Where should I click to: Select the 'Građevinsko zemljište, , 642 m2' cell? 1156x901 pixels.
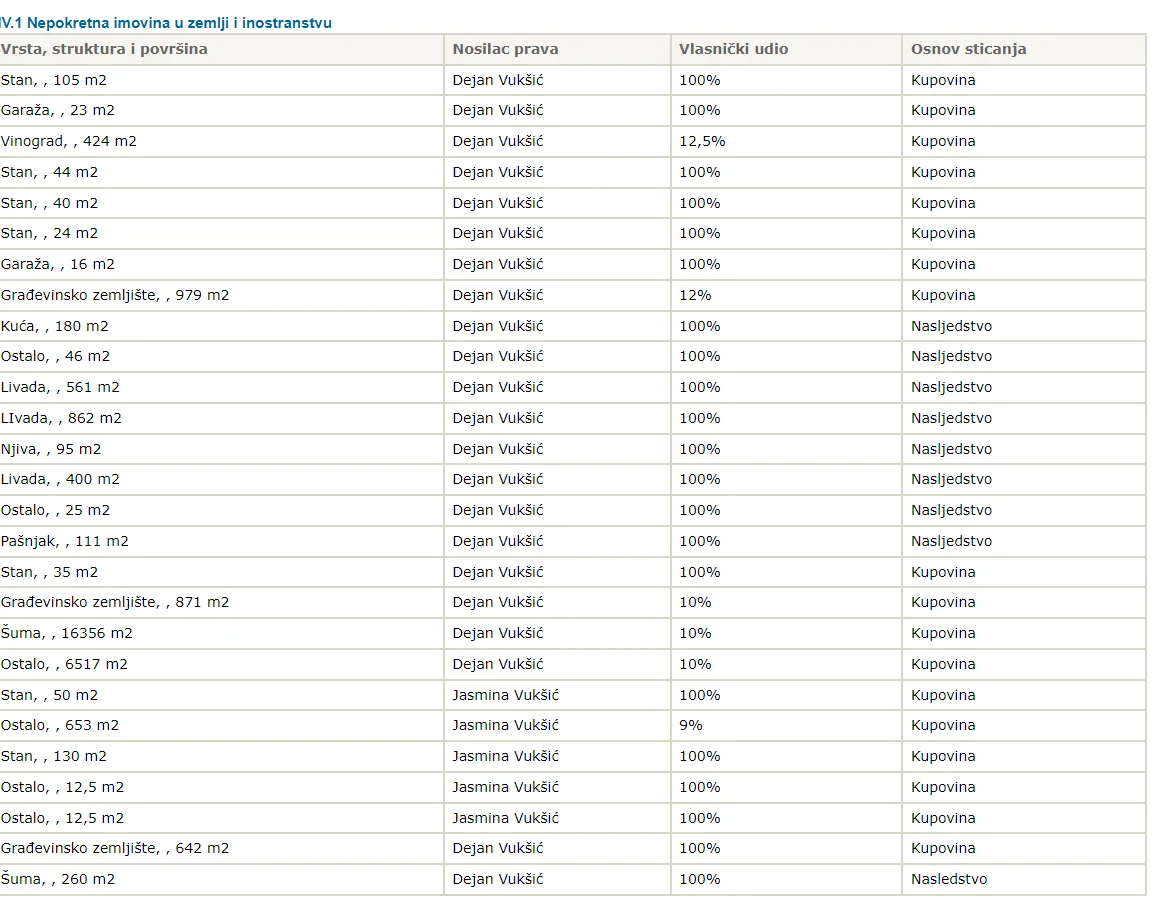click(221, 849)
